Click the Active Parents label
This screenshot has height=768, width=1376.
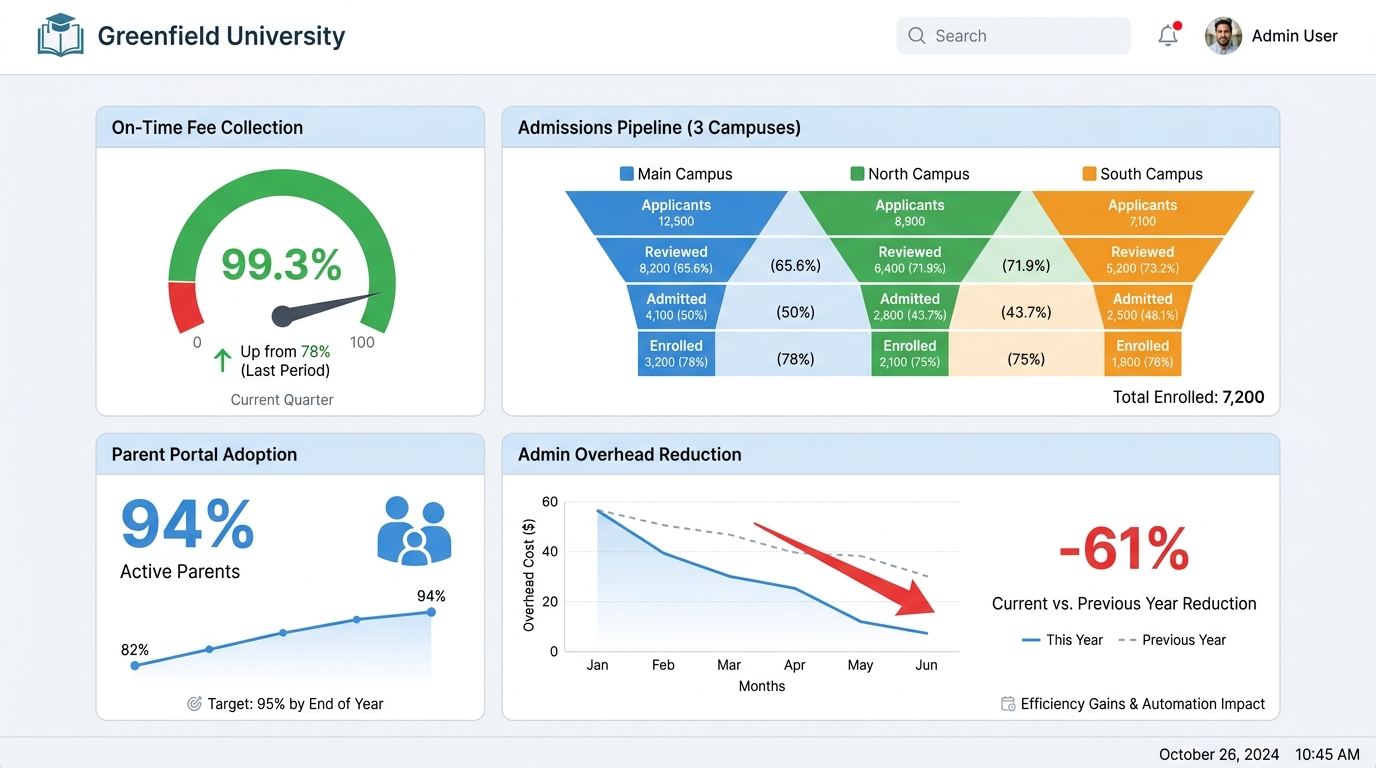tap(180, 572)
